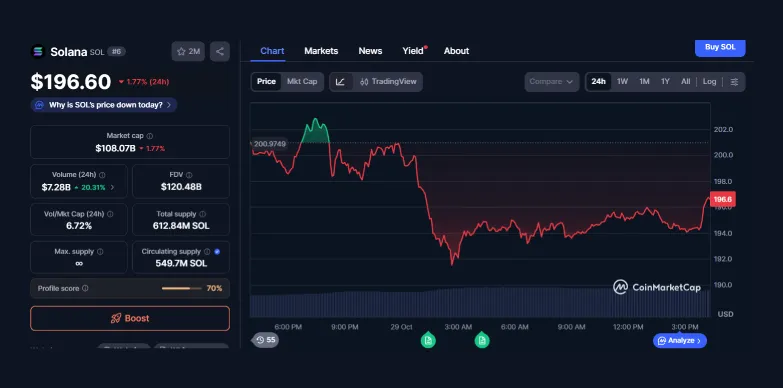
Task: Open the Yield tab
Action: click(413, 51)
